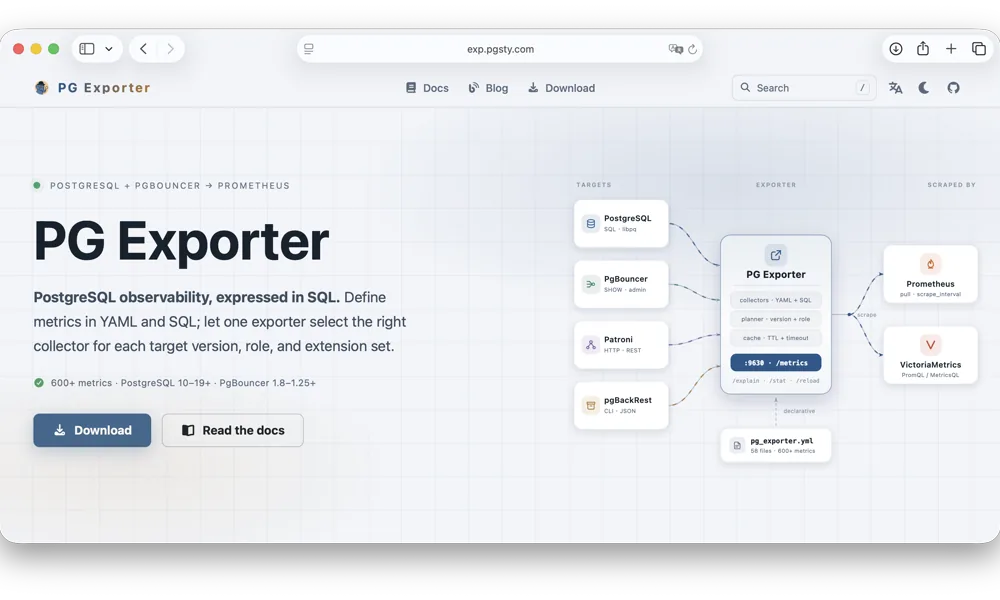Click the pg_exporter.yml file icon
The image size is (1000, 600).
[737, 445]
